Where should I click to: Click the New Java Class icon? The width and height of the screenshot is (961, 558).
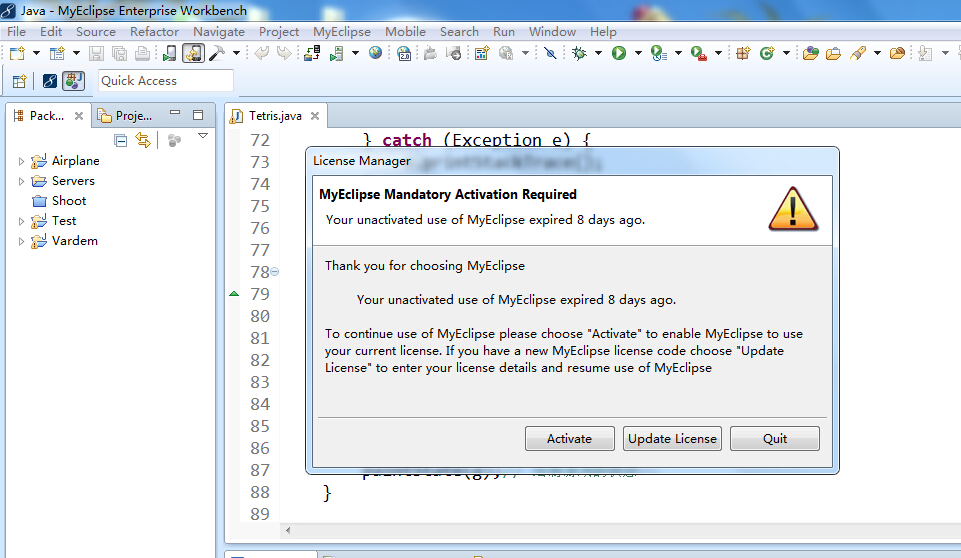pyautogui.click(x=767, y=53)
